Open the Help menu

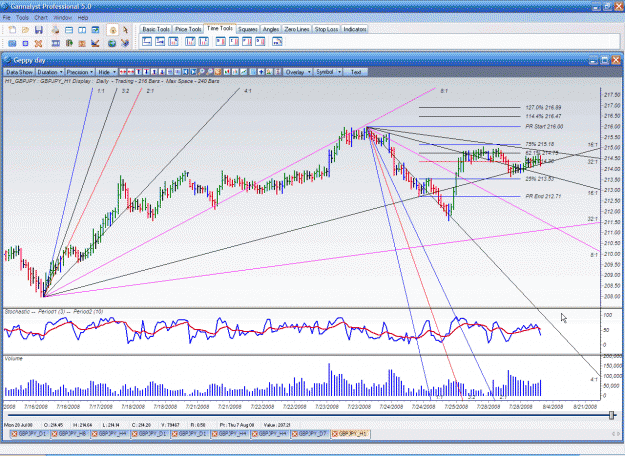[x=83, y=18]
